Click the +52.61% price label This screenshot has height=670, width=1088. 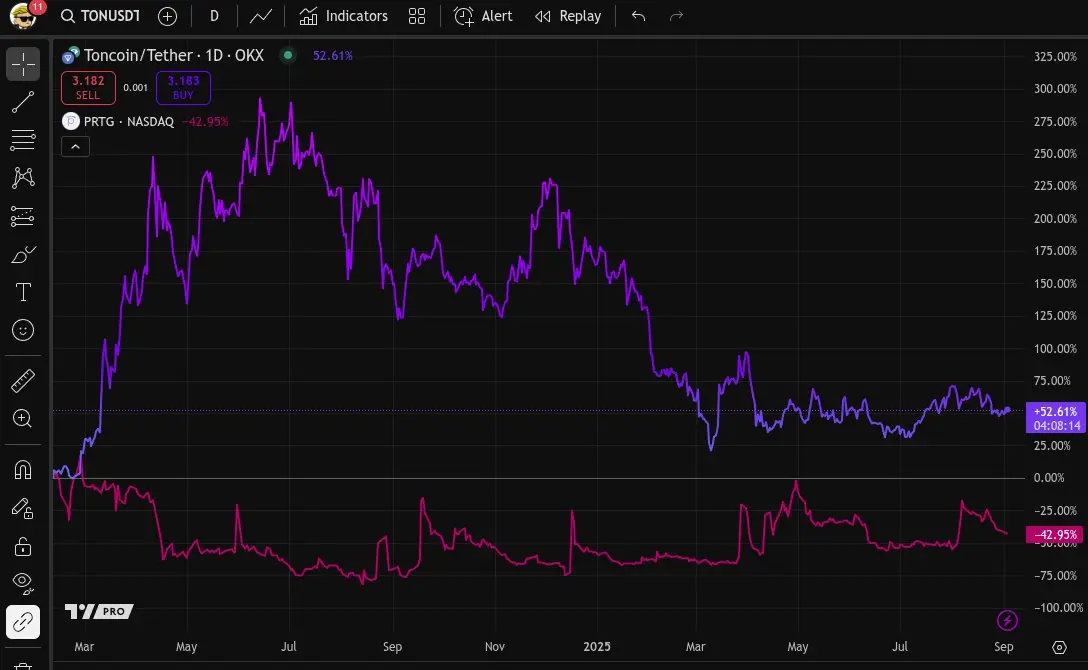[x=1055, y=418]
